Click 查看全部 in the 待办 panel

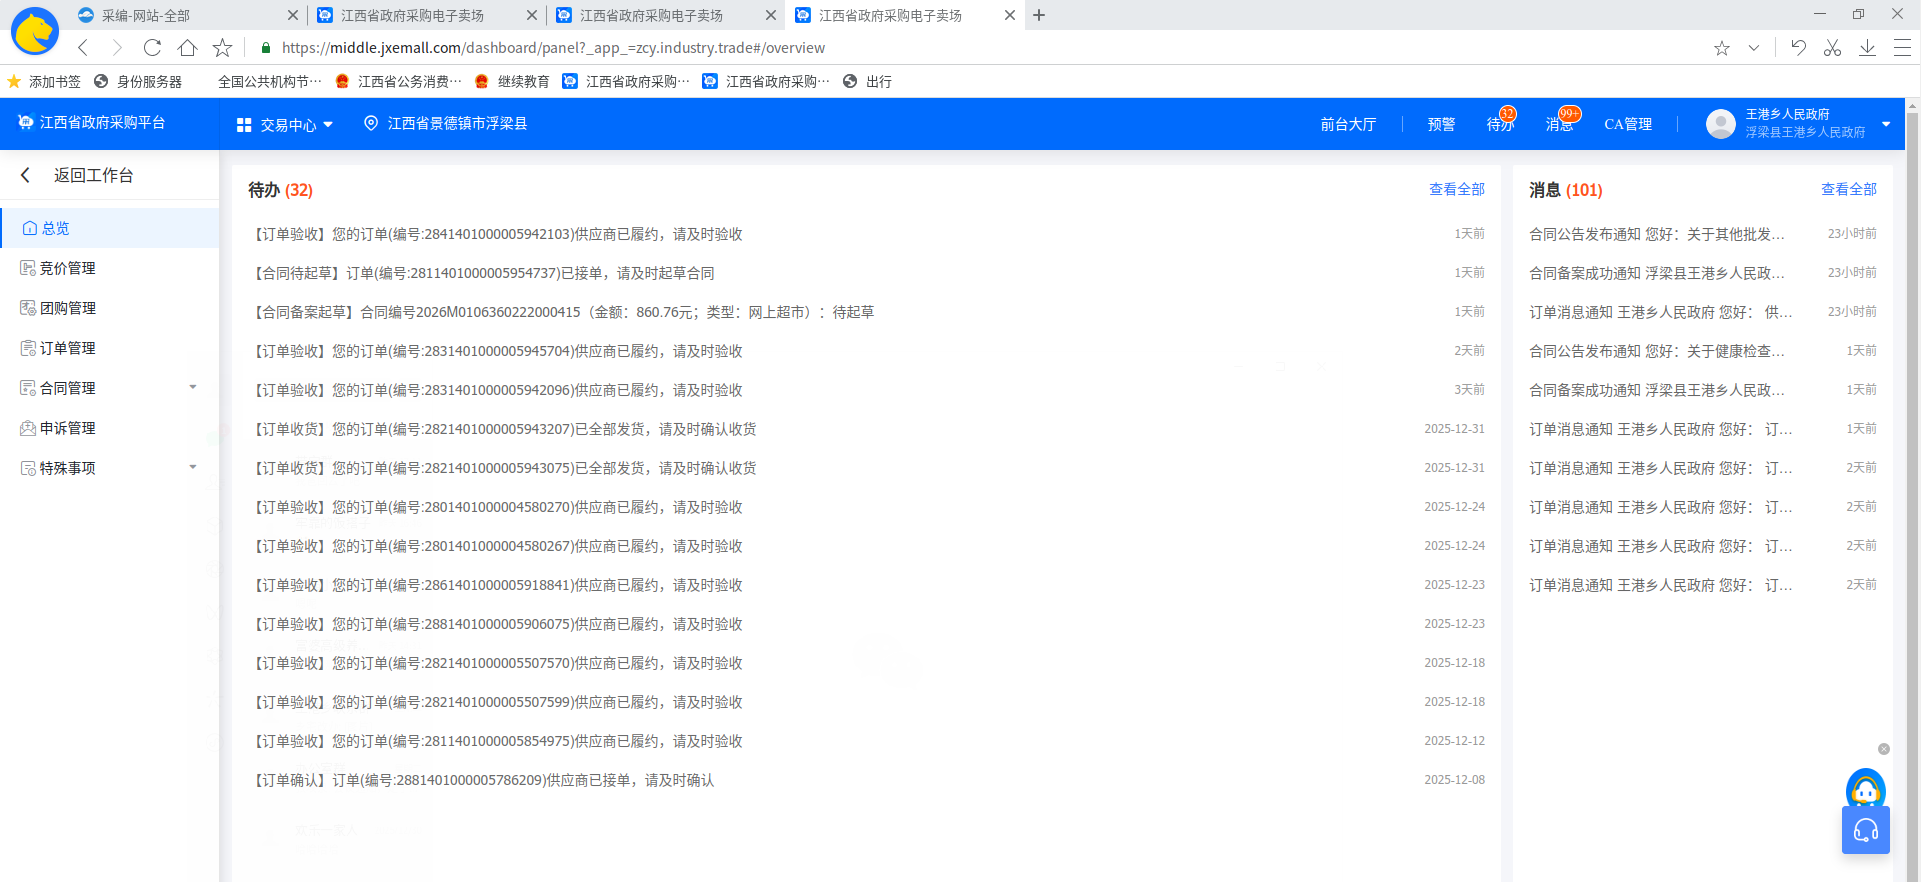1456,189
